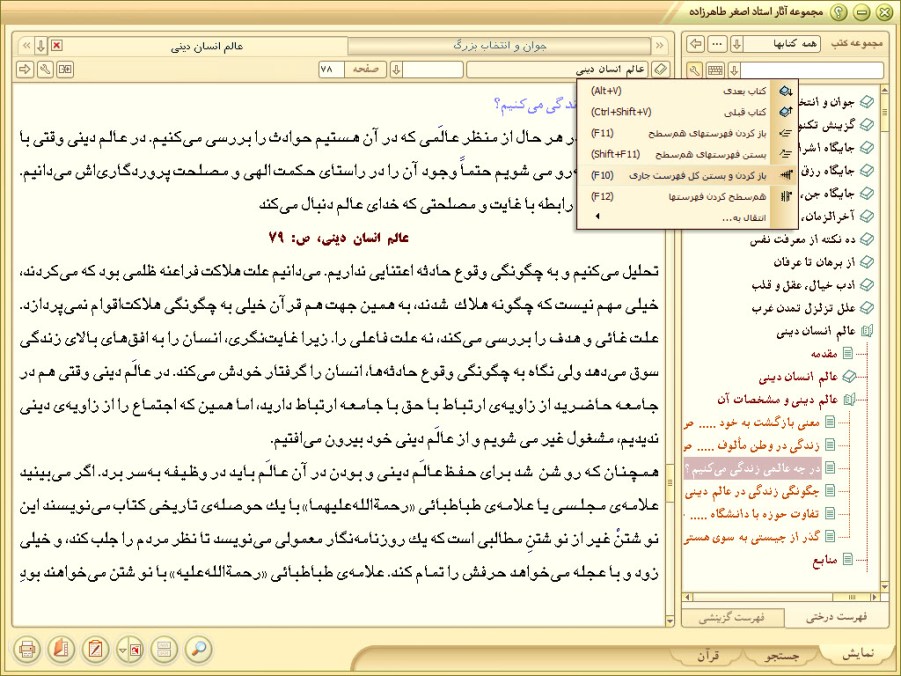Click the tree panel scroll-up arrow
This screenshot has height=676, width=901.
[884, 90]
